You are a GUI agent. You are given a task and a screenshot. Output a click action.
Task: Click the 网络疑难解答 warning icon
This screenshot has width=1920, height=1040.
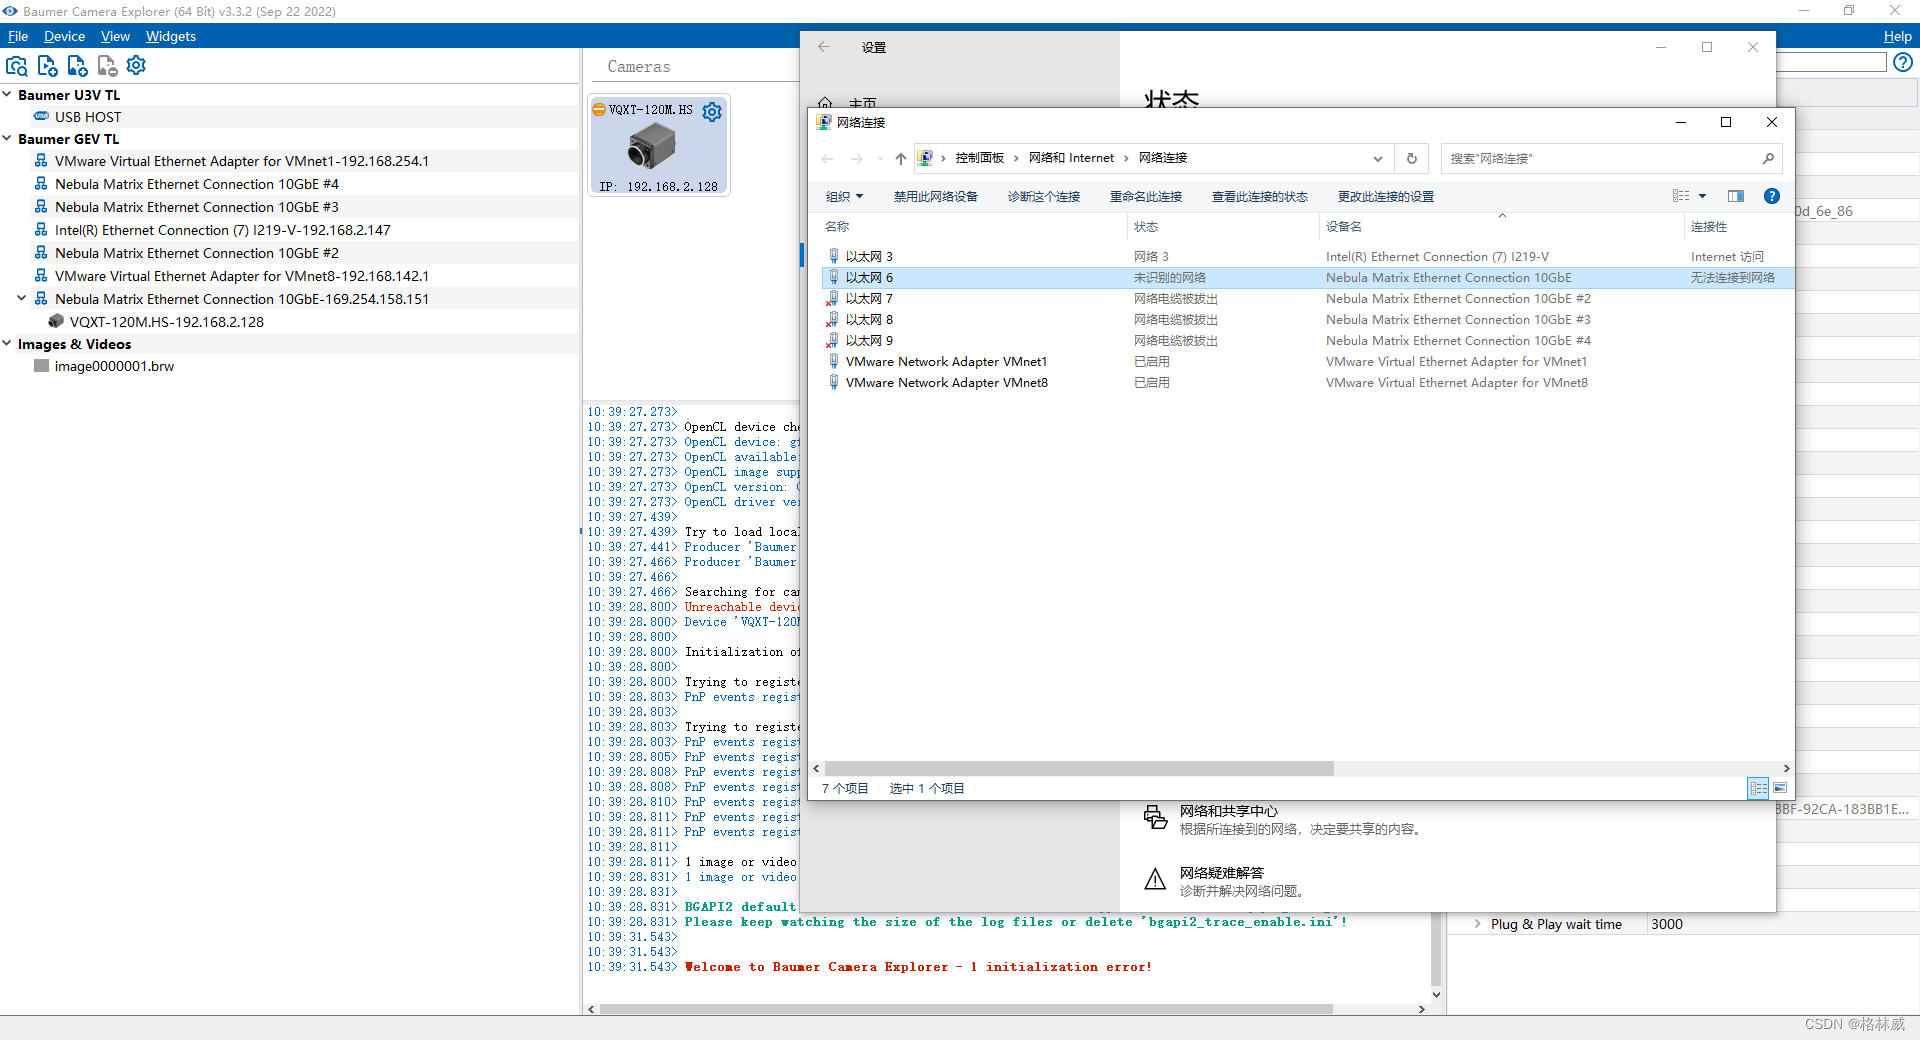coord(1155,880)
